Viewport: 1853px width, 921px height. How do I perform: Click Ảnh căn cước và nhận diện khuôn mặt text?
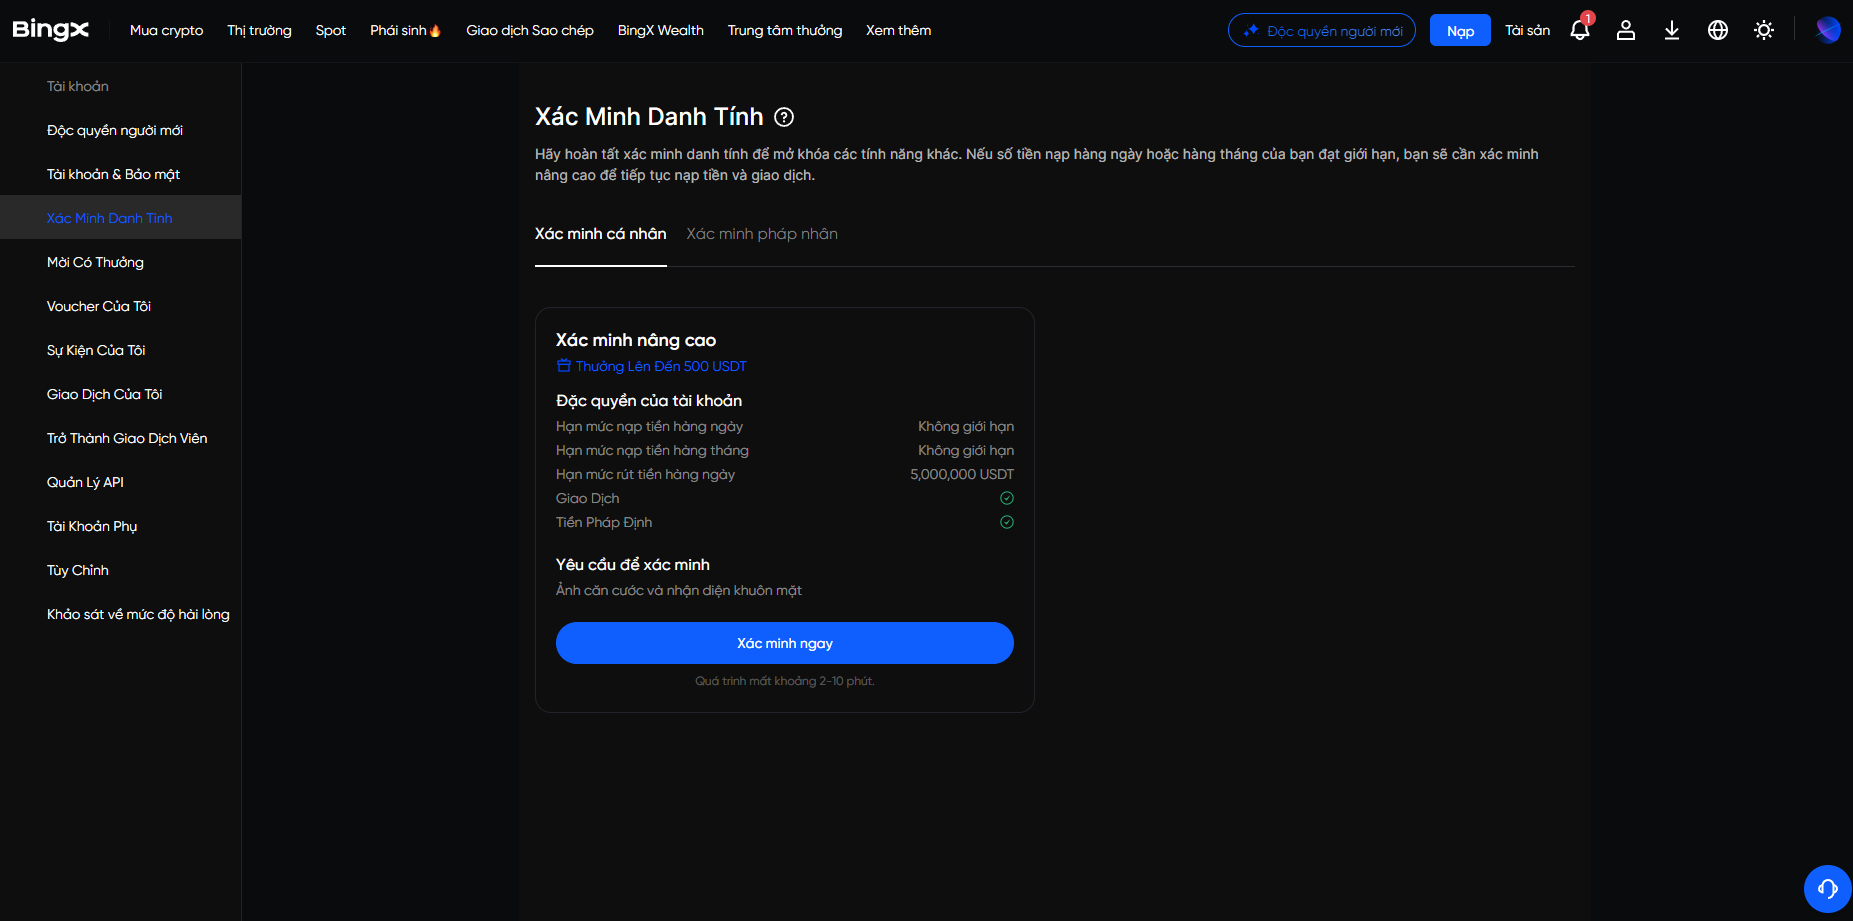pyautogui.click(x=679, y=590)
